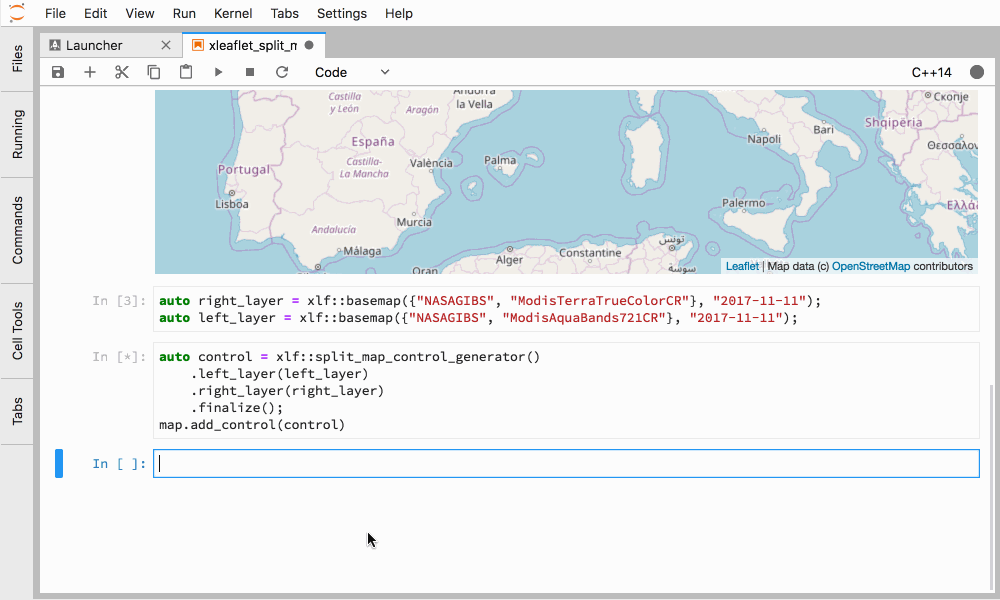
Task: Click "ModisTerraTrueColorCR" string in code
Action: point(599,300)
